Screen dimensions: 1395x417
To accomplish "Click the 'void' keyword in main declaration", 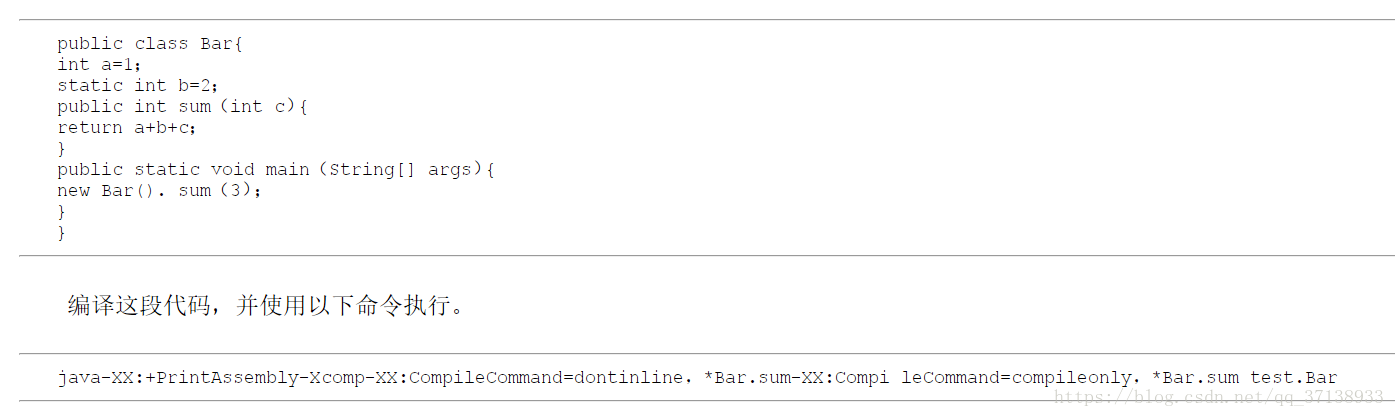I will point(232,170).
